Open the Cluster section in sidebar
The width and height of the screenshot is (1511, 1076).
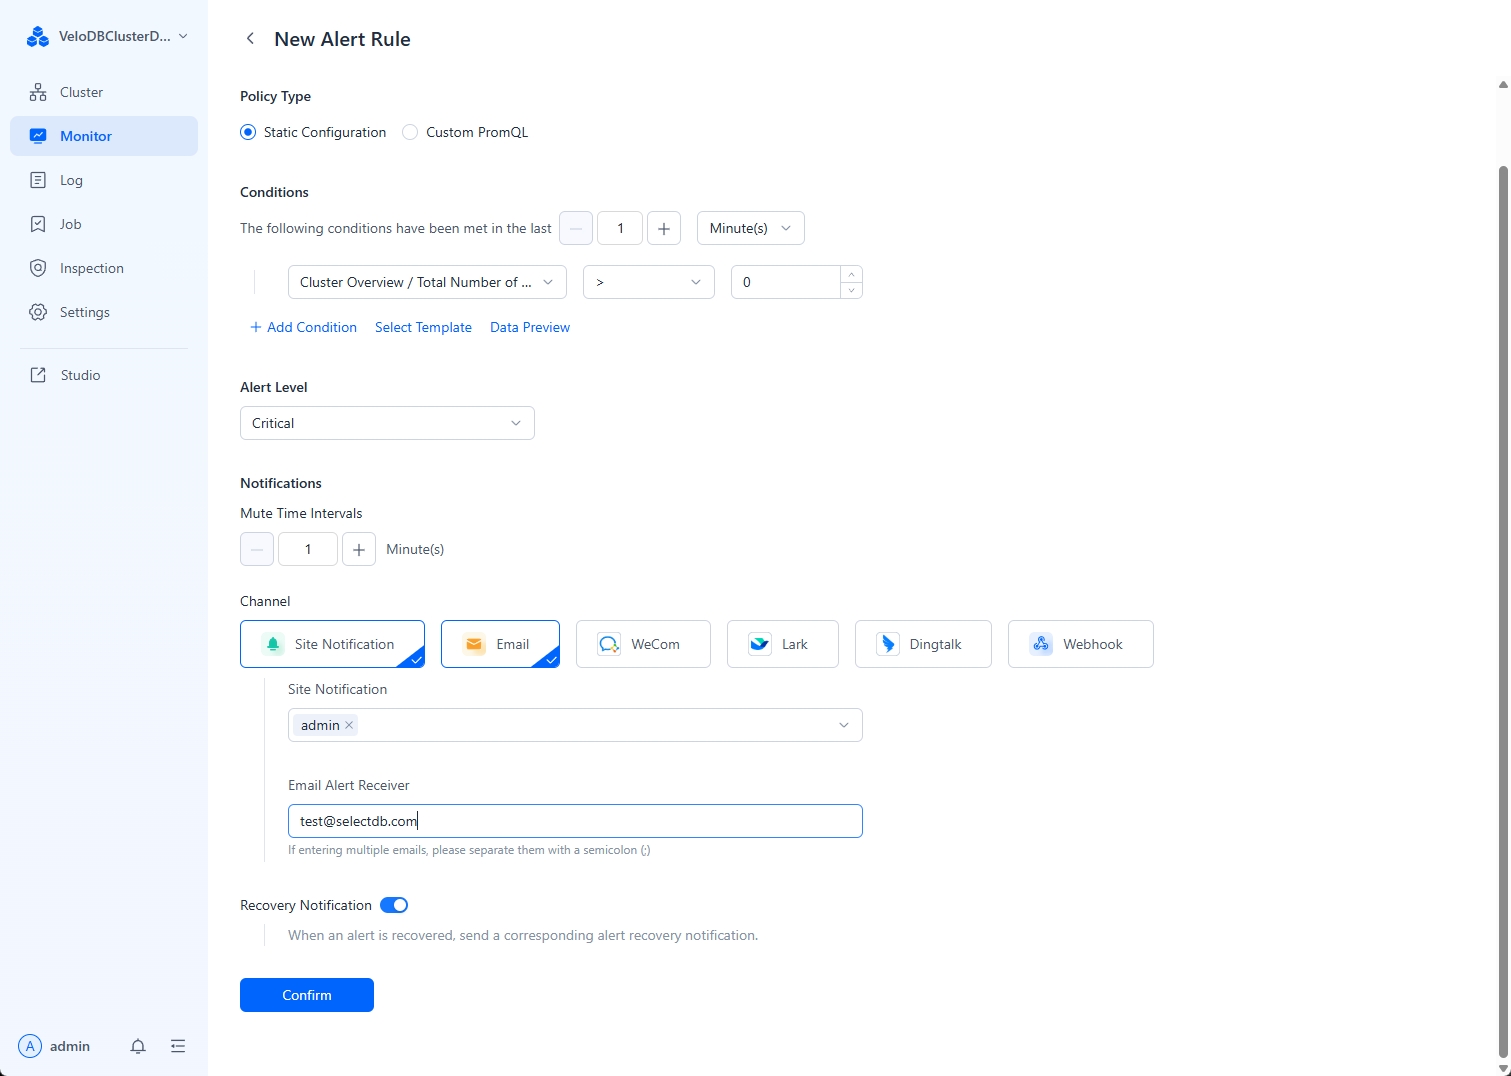(81, 91)
